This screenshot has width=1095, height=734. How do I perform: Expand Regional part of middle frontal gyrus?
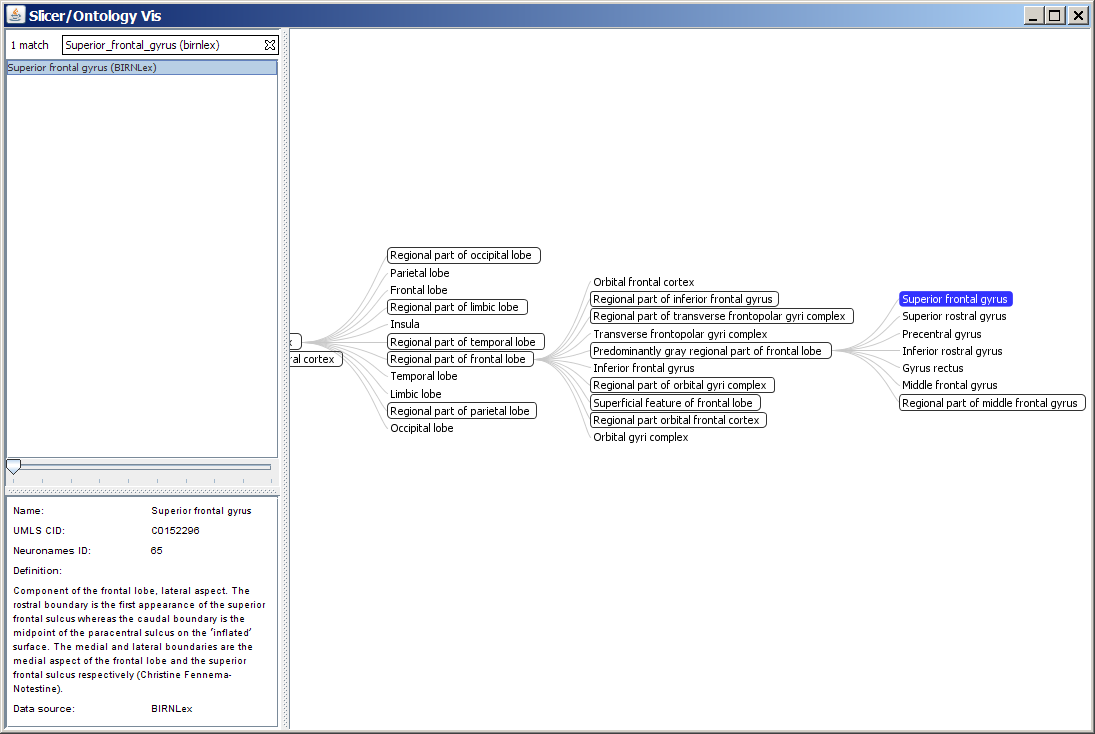click(991, 403)
